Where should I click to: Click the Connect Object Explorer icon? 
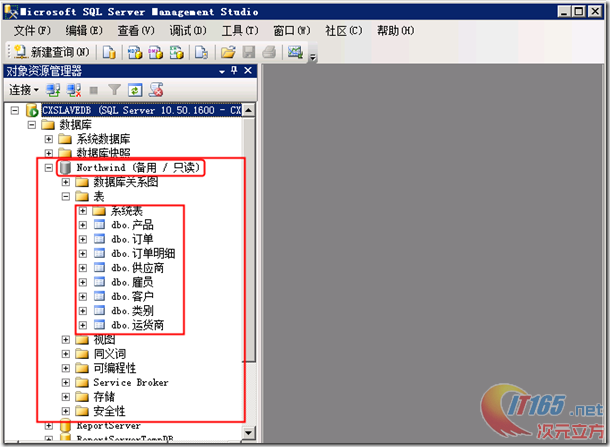tap(53, 90)
